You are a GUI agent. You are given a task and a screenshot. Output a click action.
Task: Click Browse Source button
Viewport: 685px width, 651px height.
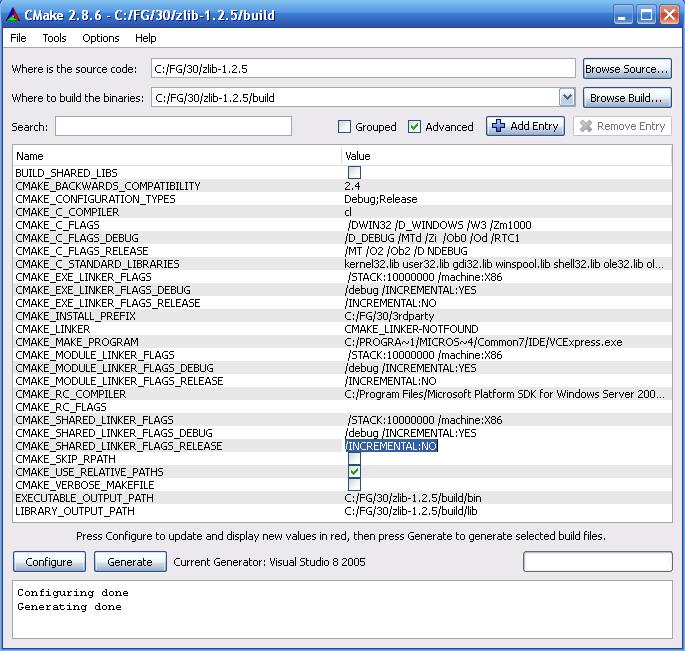[x=627, y=69]
